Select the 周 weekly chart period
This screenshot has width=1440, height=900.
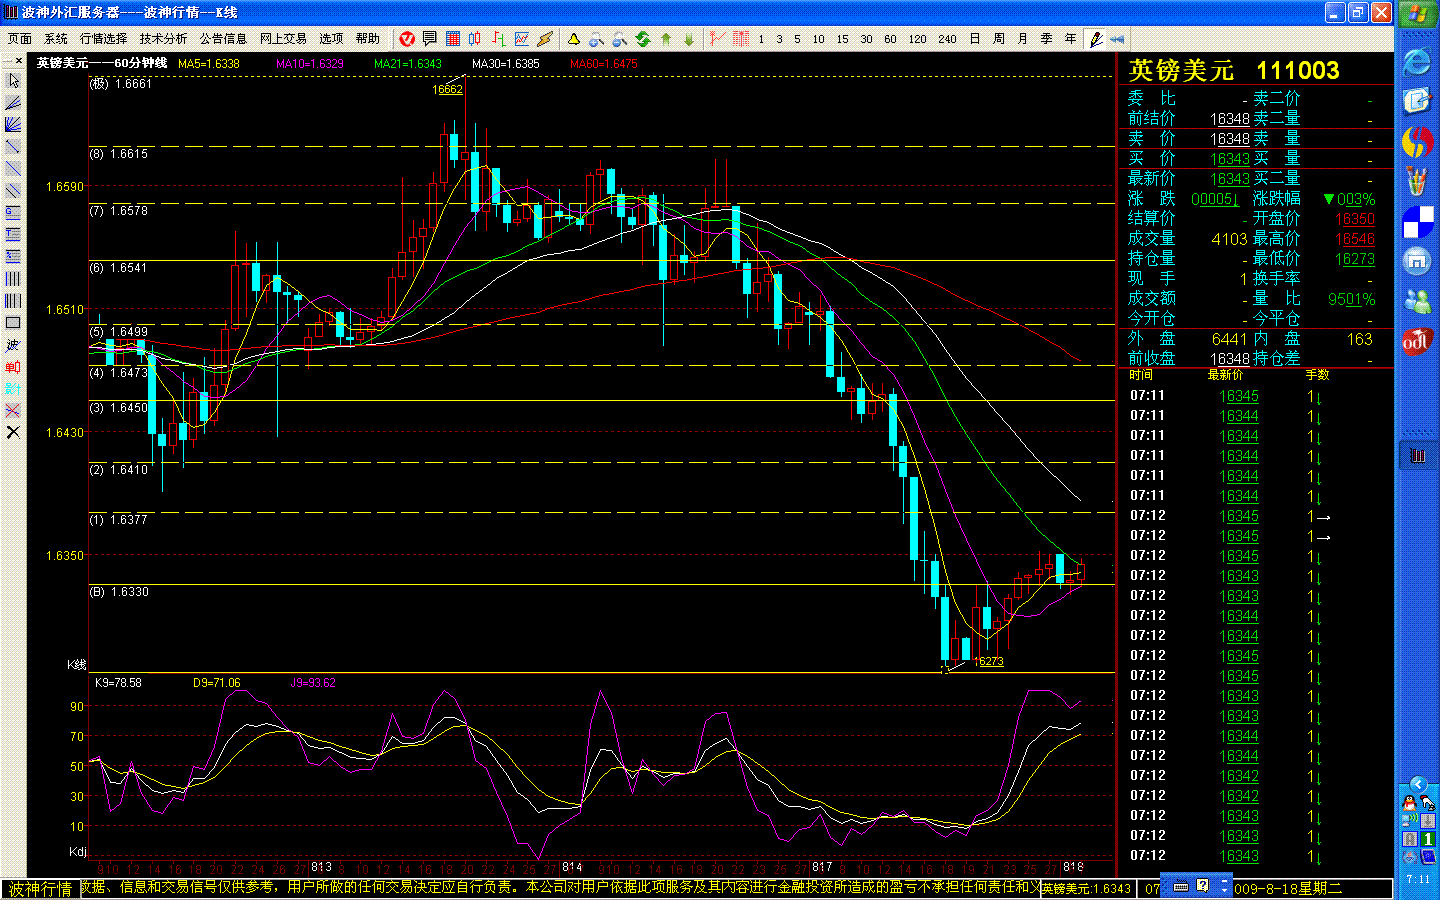pos(999,39)
